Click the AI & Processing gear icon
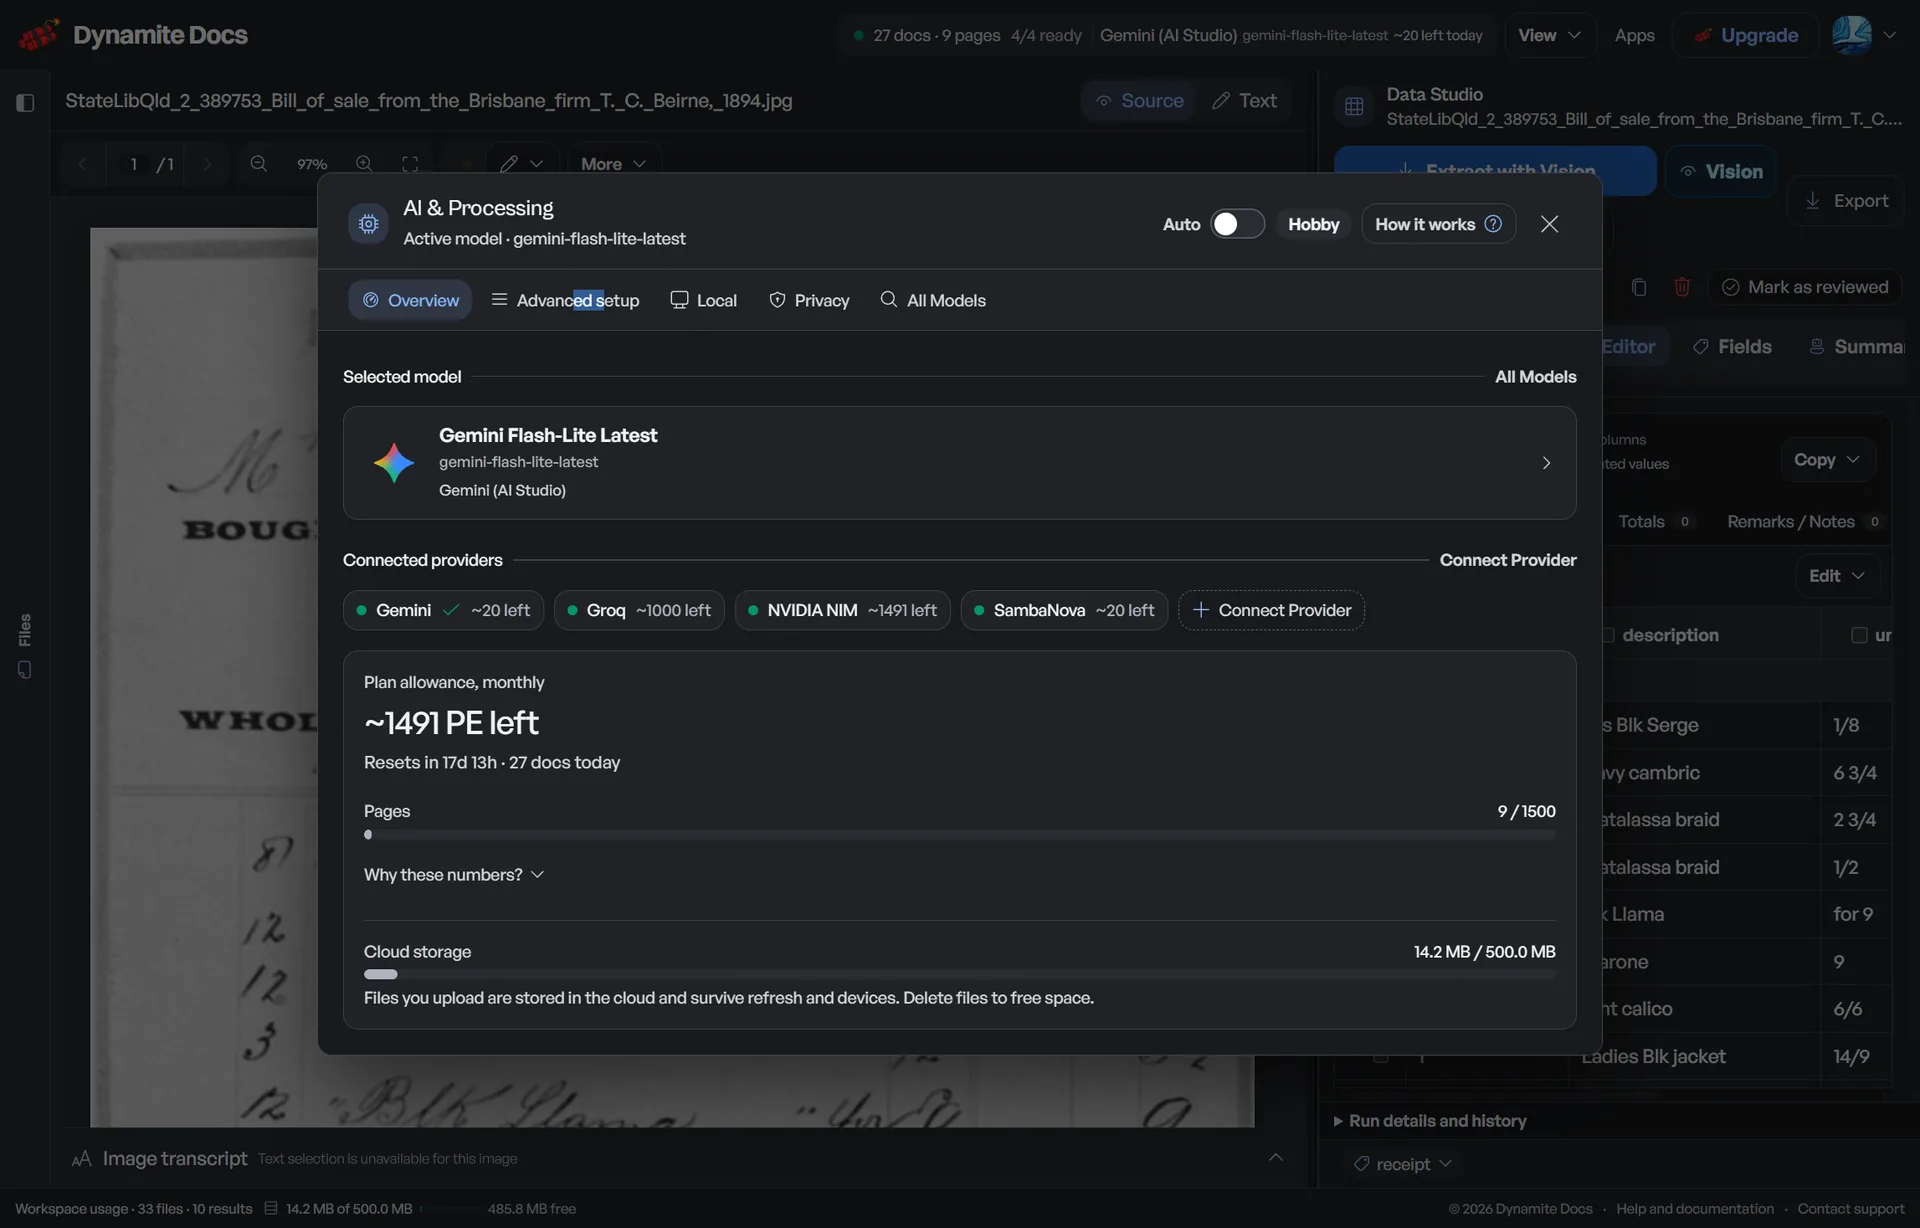The image size is (1920, 1228). coord(368,223)
